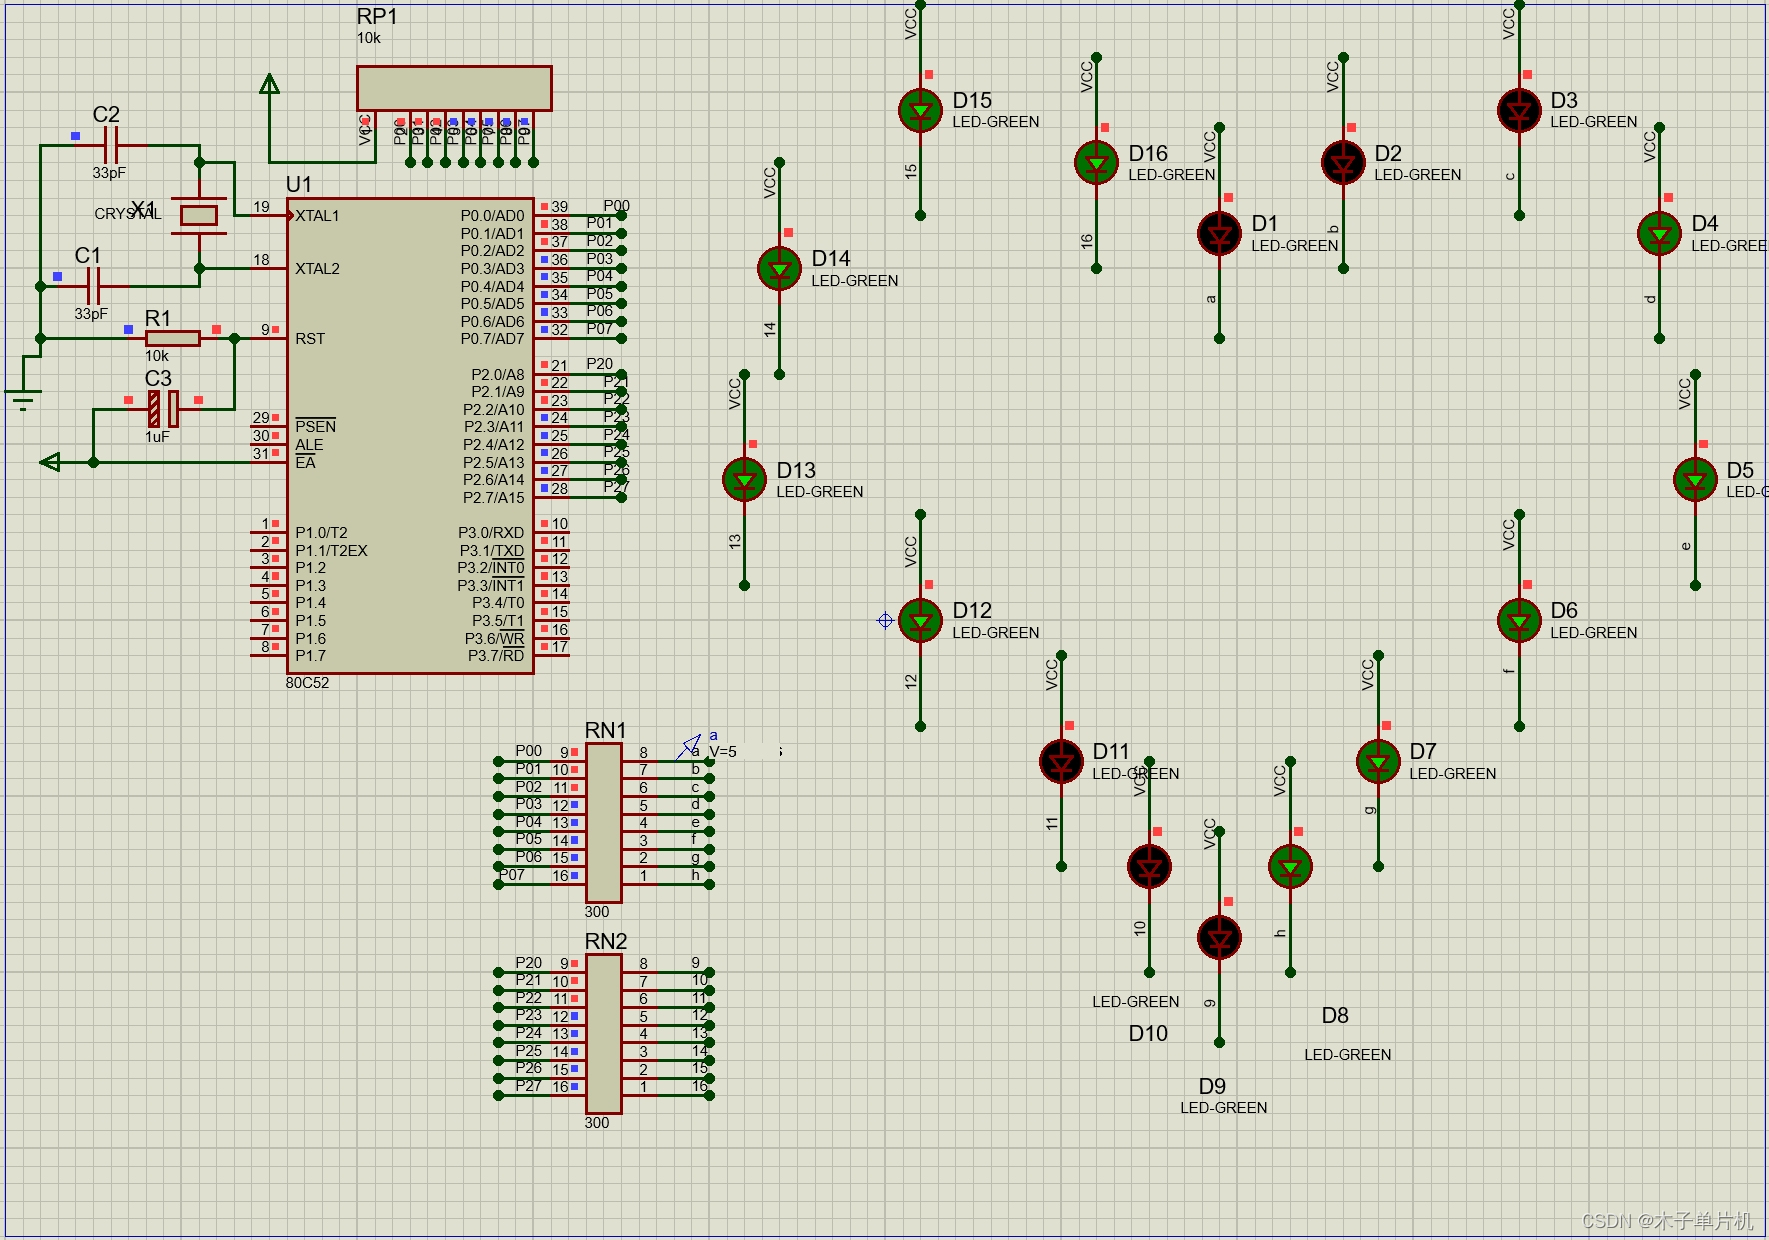Select the power arrow terminal near RP1
This screenshot has width=1769, height=1240.
click(269, 84)
